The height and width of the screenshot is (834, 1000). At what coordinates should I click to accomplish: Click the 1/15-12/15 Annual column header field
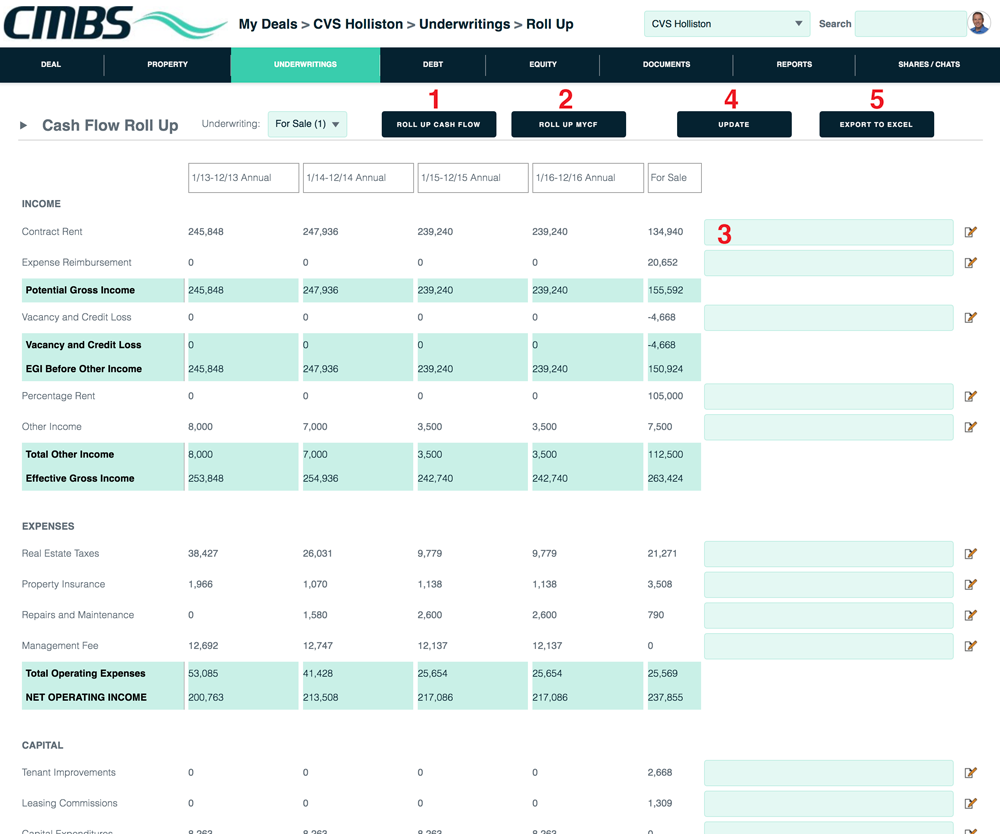coord(473,178)
